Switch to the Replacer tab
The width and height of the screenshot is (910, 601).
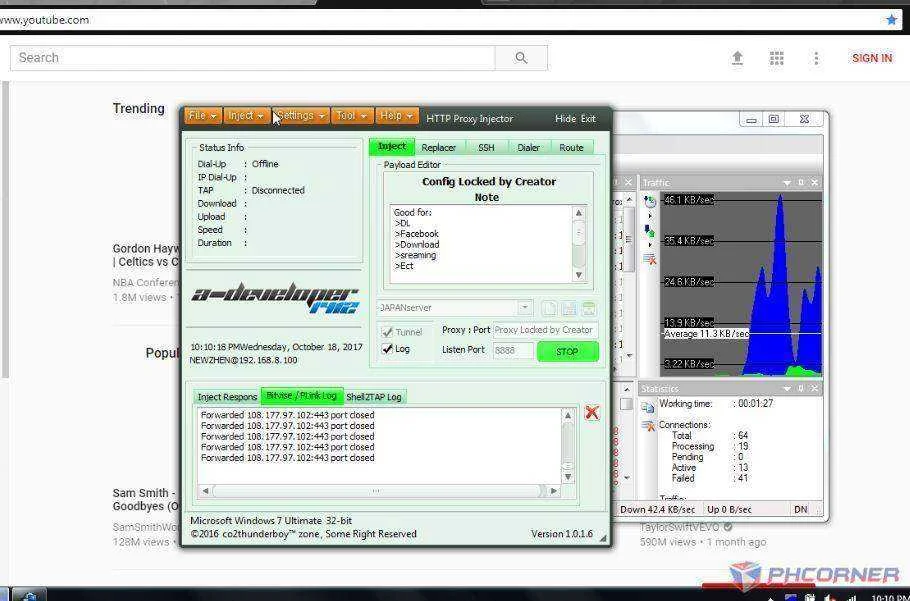coord(438,148)
